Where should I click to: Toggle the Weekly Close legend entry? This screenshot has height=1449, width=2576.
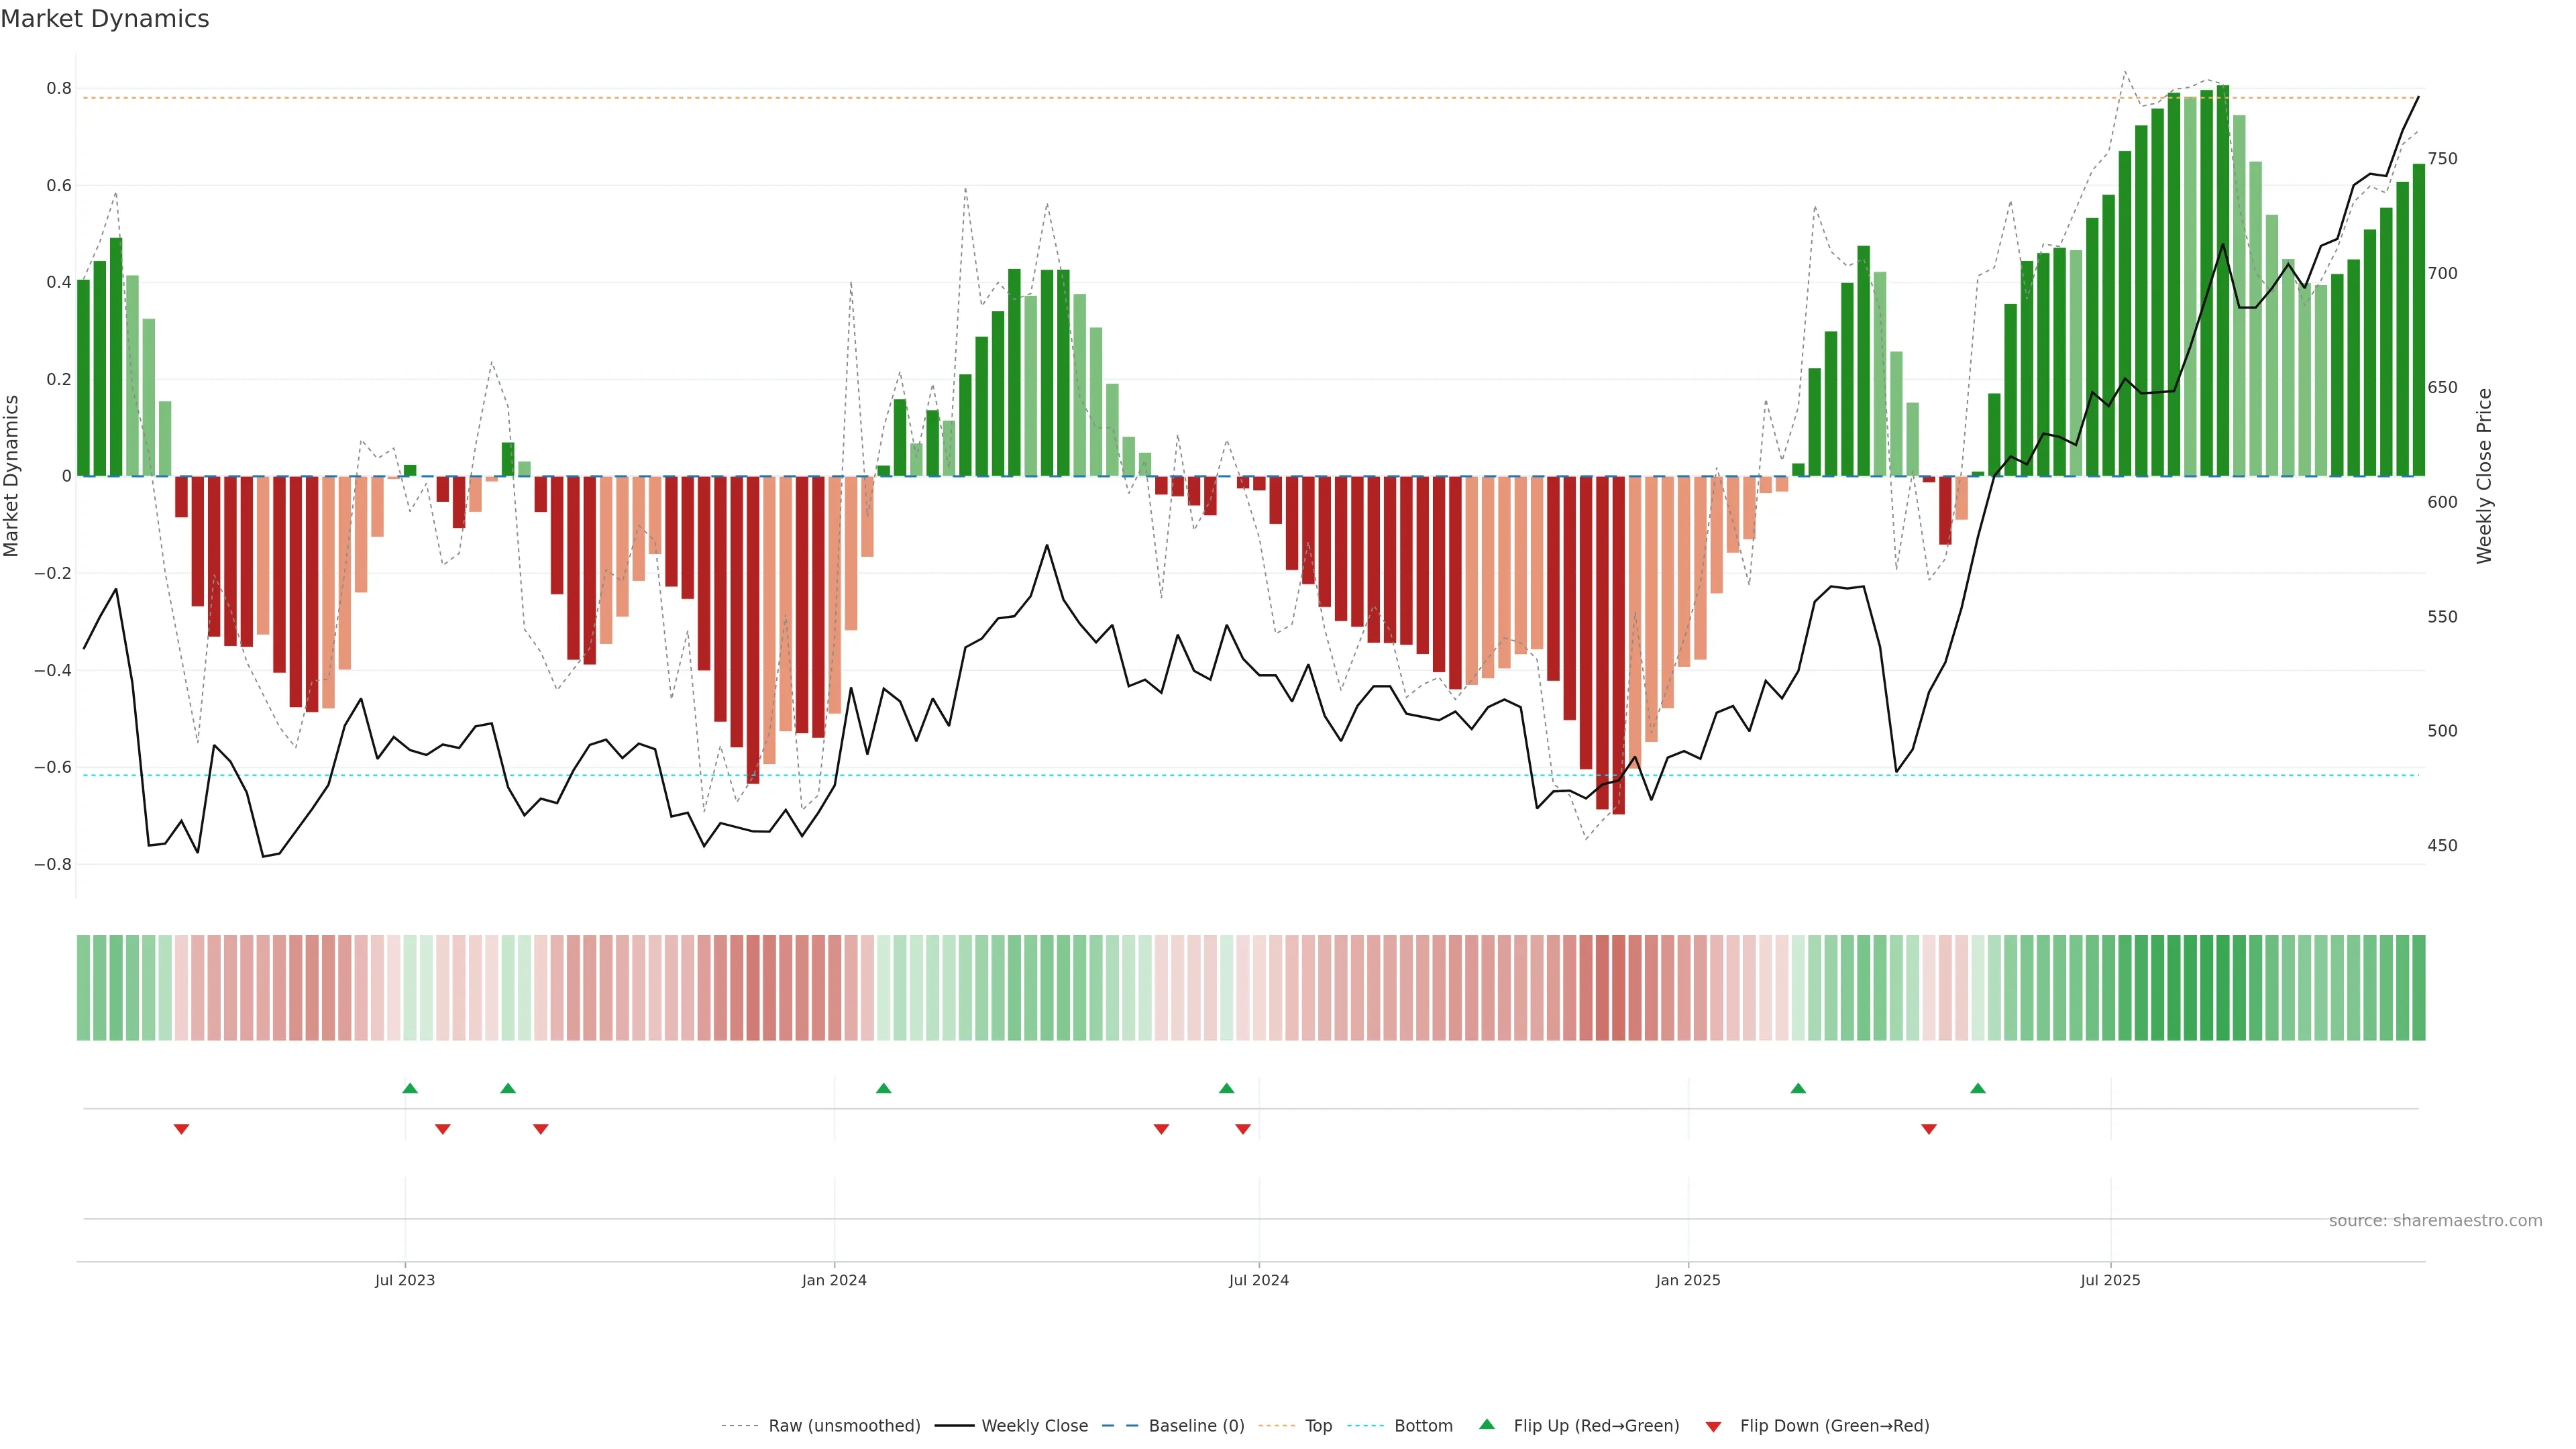tap(1034, 1426)
